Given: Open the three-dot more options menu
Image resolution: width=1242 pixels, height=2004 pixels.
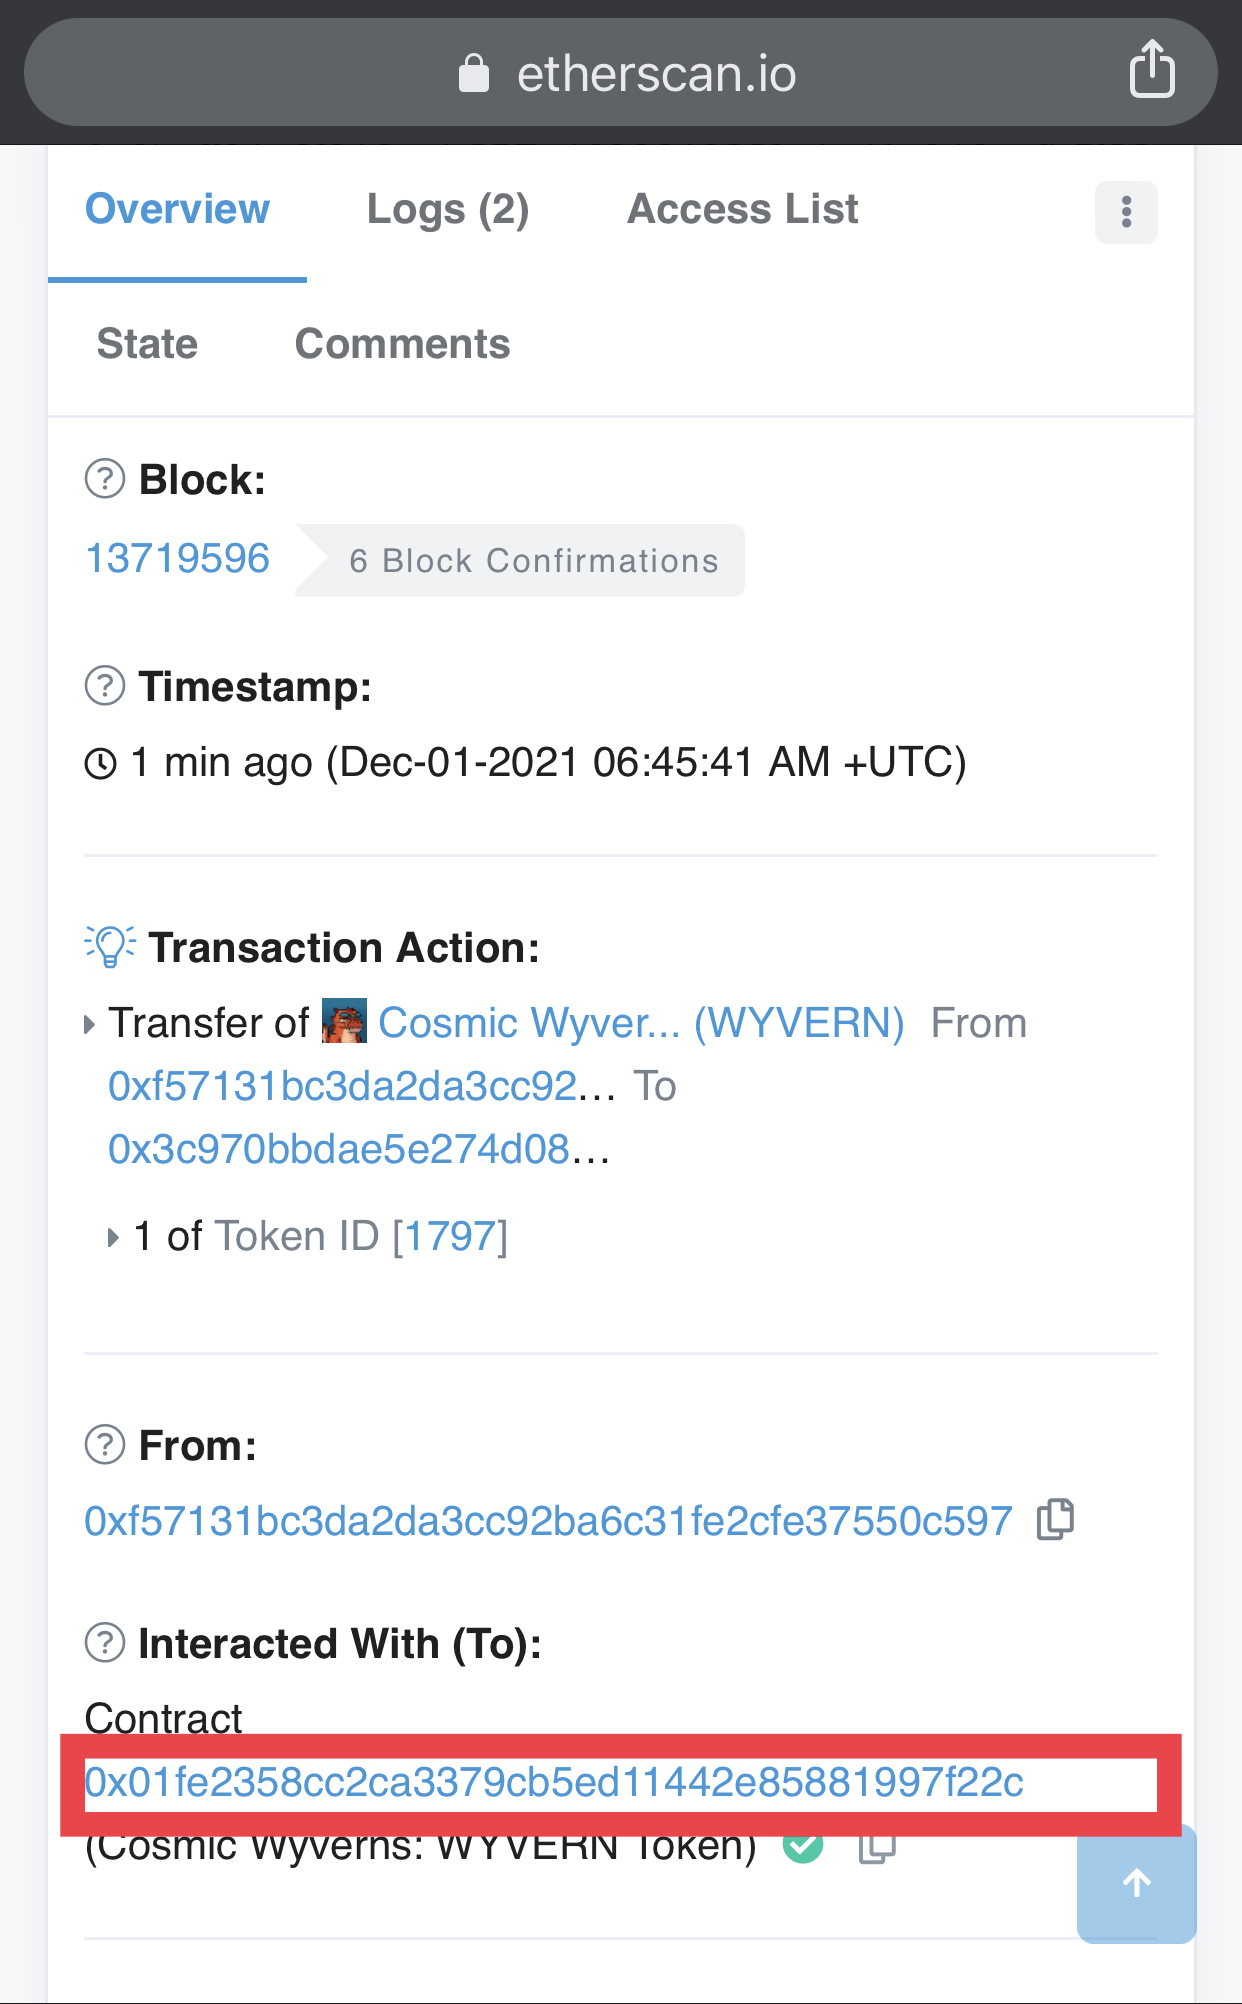Looking at the screenshot, I should (x=1126, y=212).
